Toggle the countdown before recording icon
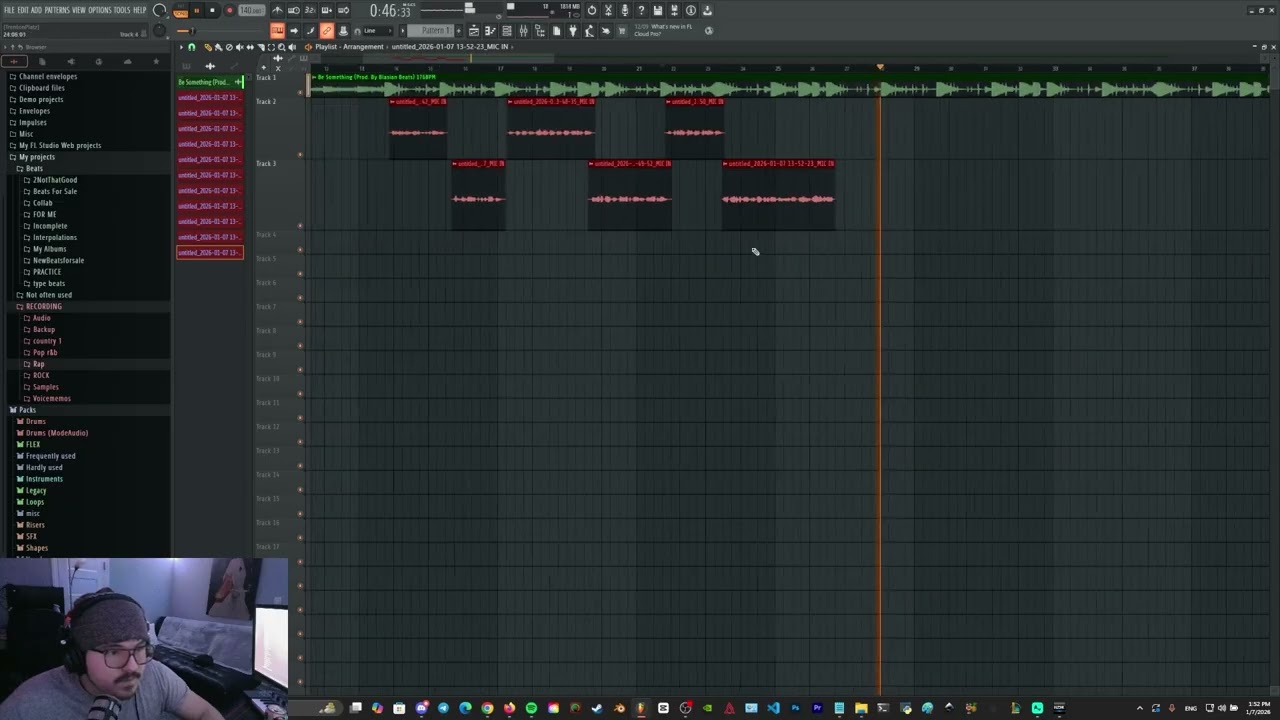The height and width of the screenshot is (720, 1280). pyautogui.click(x=310, y=10)
